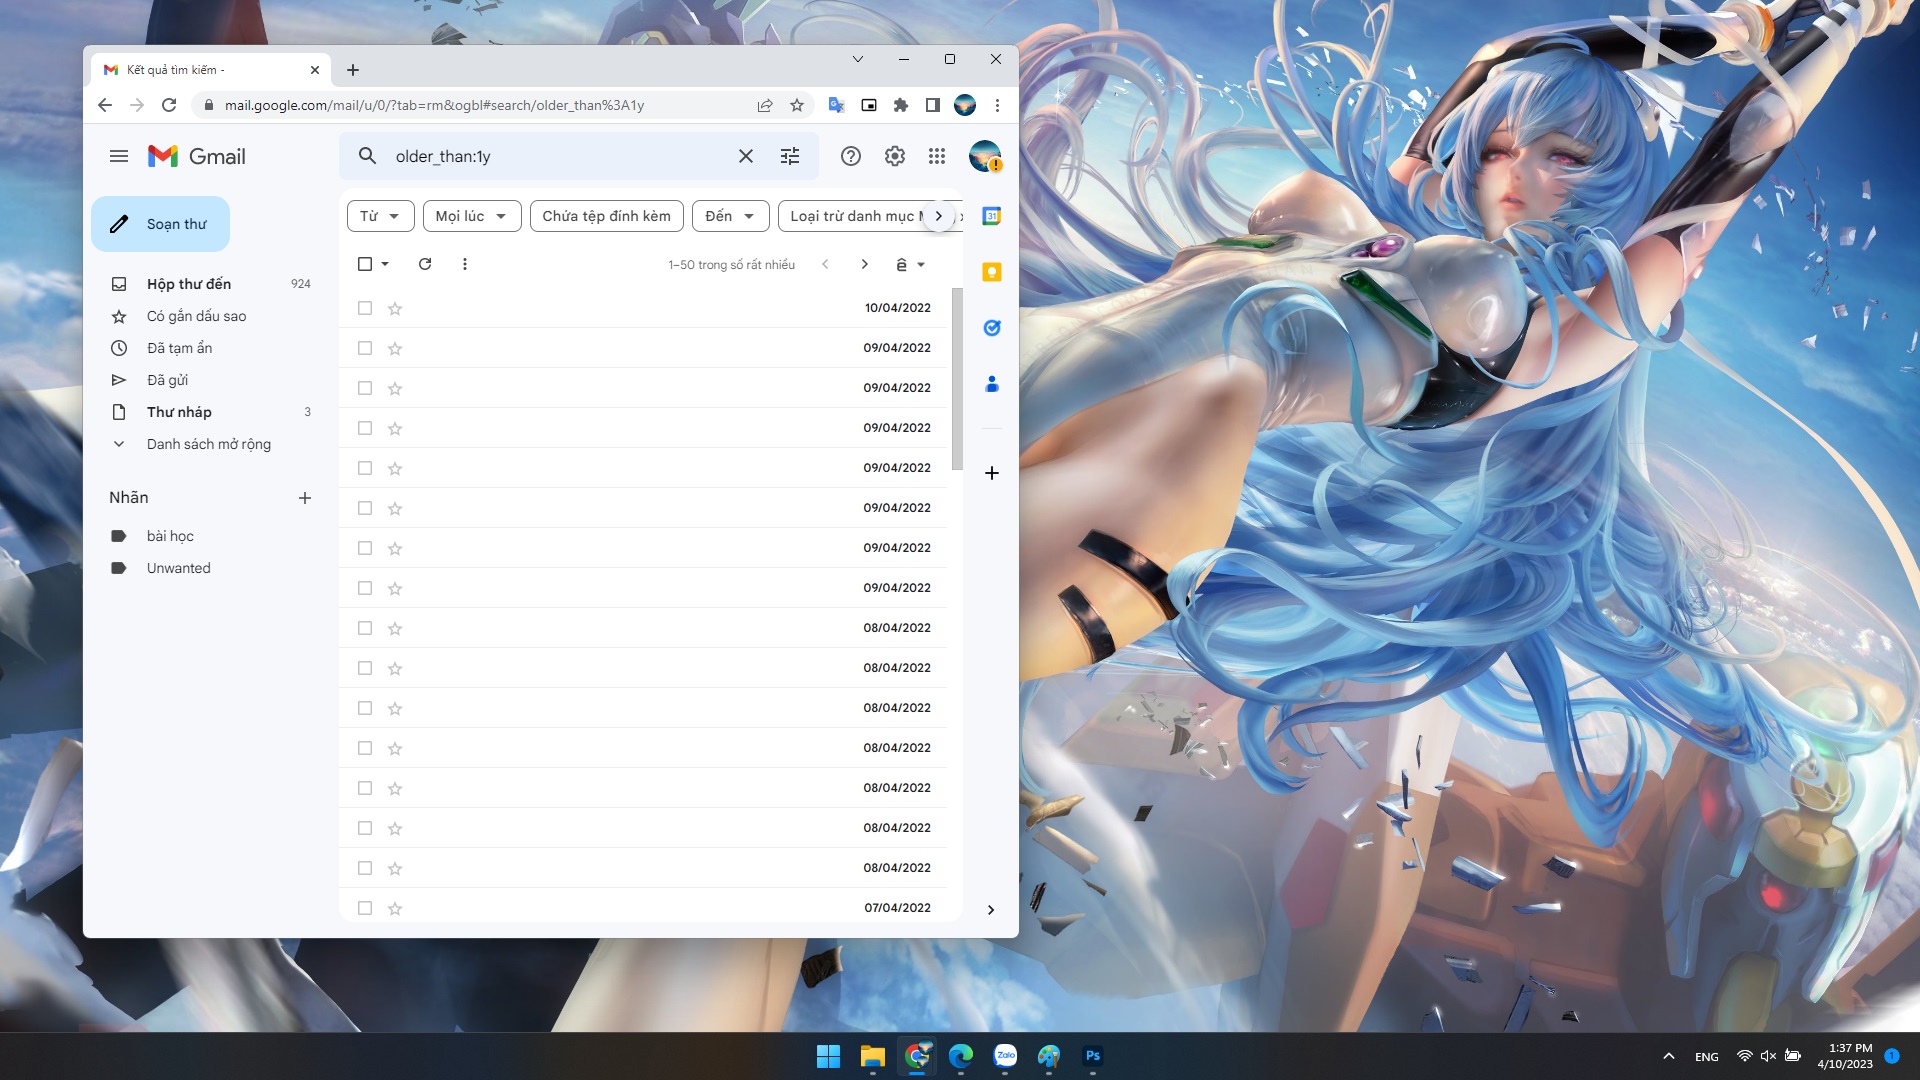Refresh the email list
Image resolution: width=1920 pixels, height=1080 pixels.
point(425,264)
